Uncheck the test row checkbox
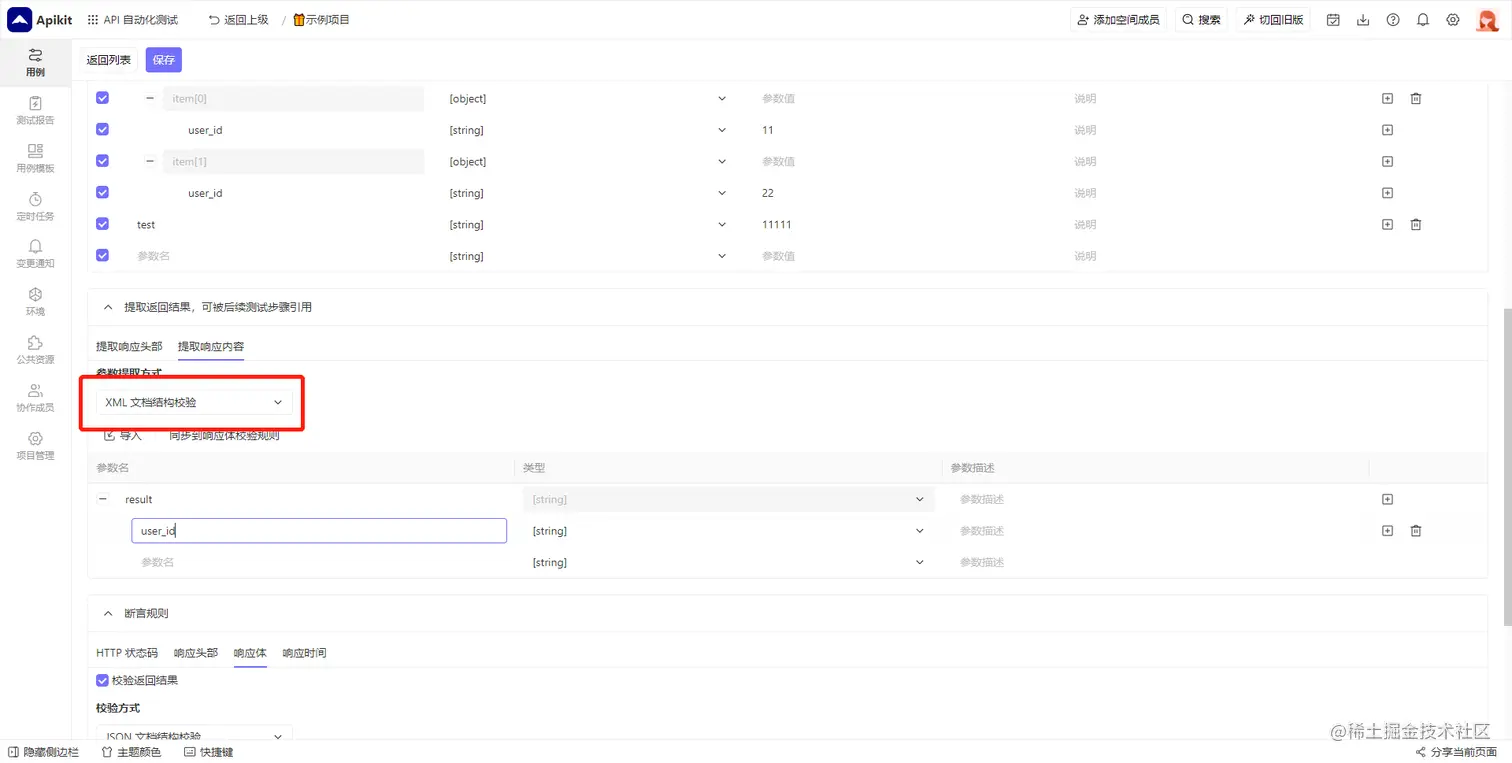The image size is (1512, 763). click(102, 224)
